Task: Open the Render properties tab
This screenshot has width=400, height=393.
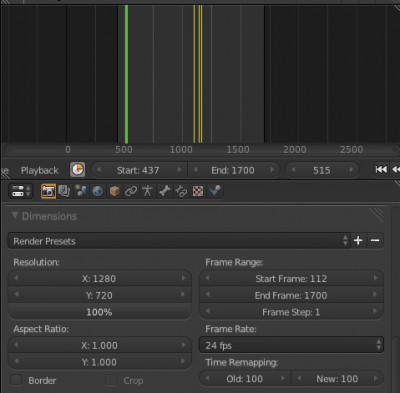Action: (48, 191)
